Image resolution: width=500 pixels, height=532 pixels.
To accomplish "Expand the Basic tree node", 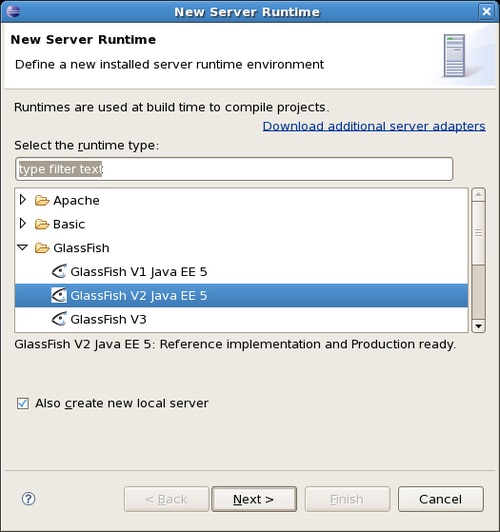I will click(23, 223).
